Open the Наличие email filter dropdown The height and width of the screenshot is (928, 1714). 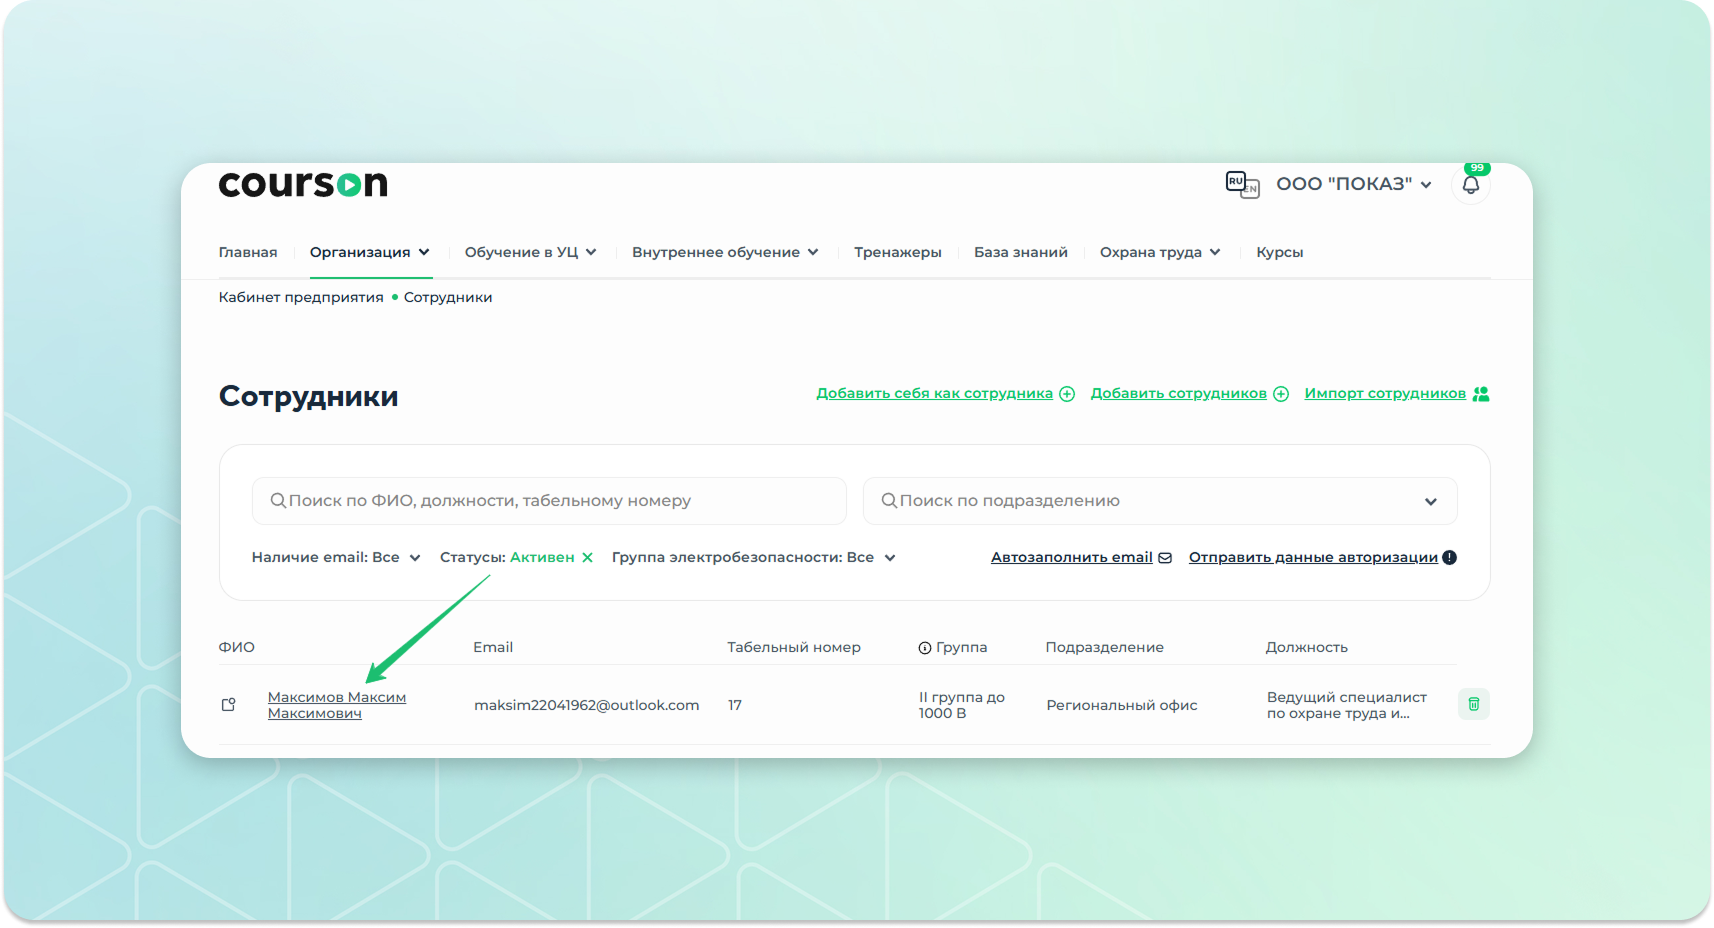(x=335, y=558)
